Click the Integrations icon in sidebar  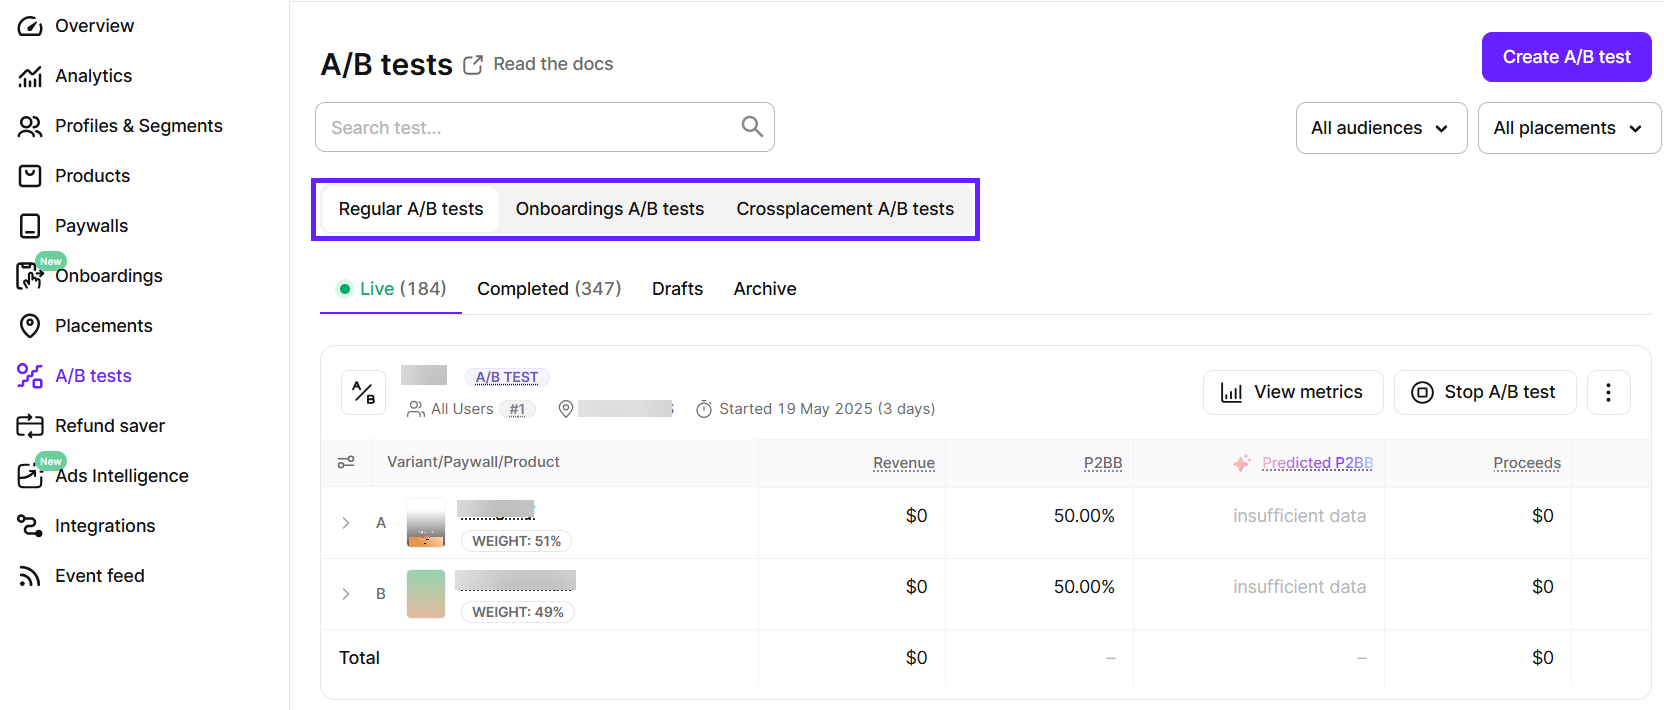(30, 526)
